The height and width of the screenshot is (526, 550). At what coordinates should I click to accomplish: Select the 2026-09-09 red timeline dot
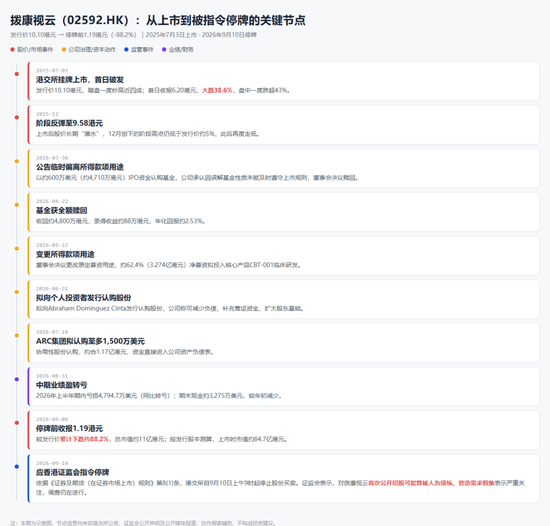(16, 423)
